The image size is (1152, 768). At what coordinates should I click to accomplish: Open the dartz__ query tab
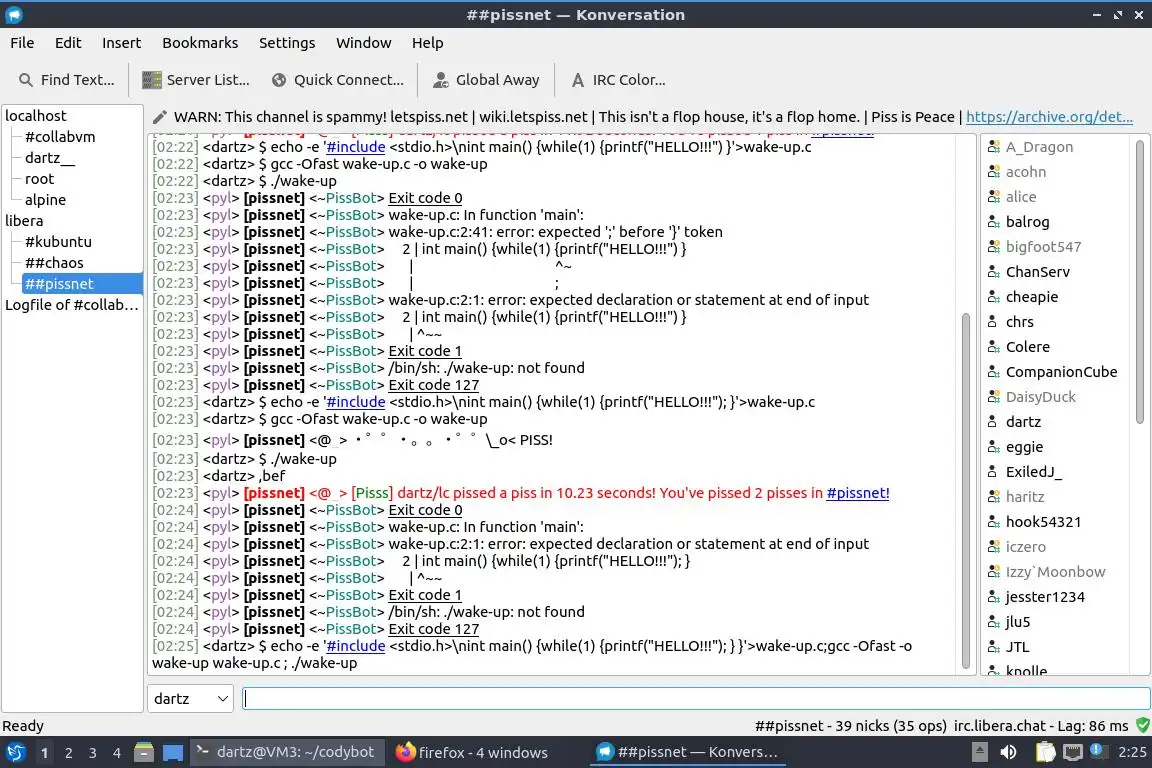(50, 158)
